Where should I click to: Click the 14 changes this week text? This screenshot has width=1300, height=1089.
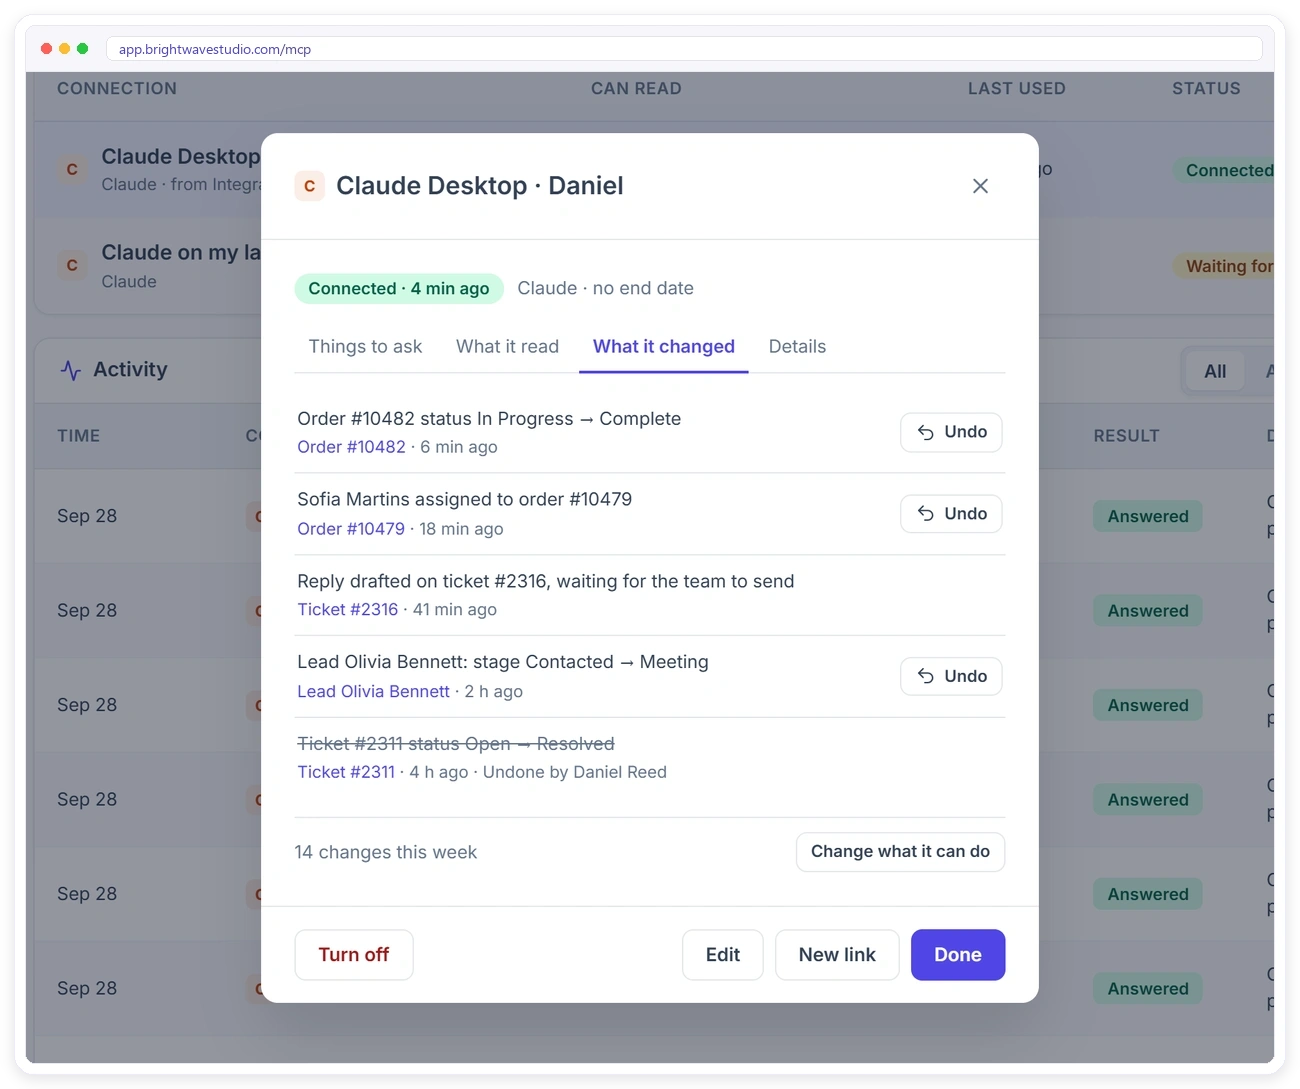click(385, 853)
